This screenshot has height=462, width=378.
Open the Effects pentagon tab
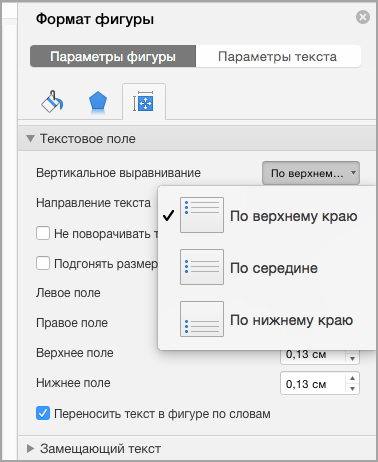(98, 102)
